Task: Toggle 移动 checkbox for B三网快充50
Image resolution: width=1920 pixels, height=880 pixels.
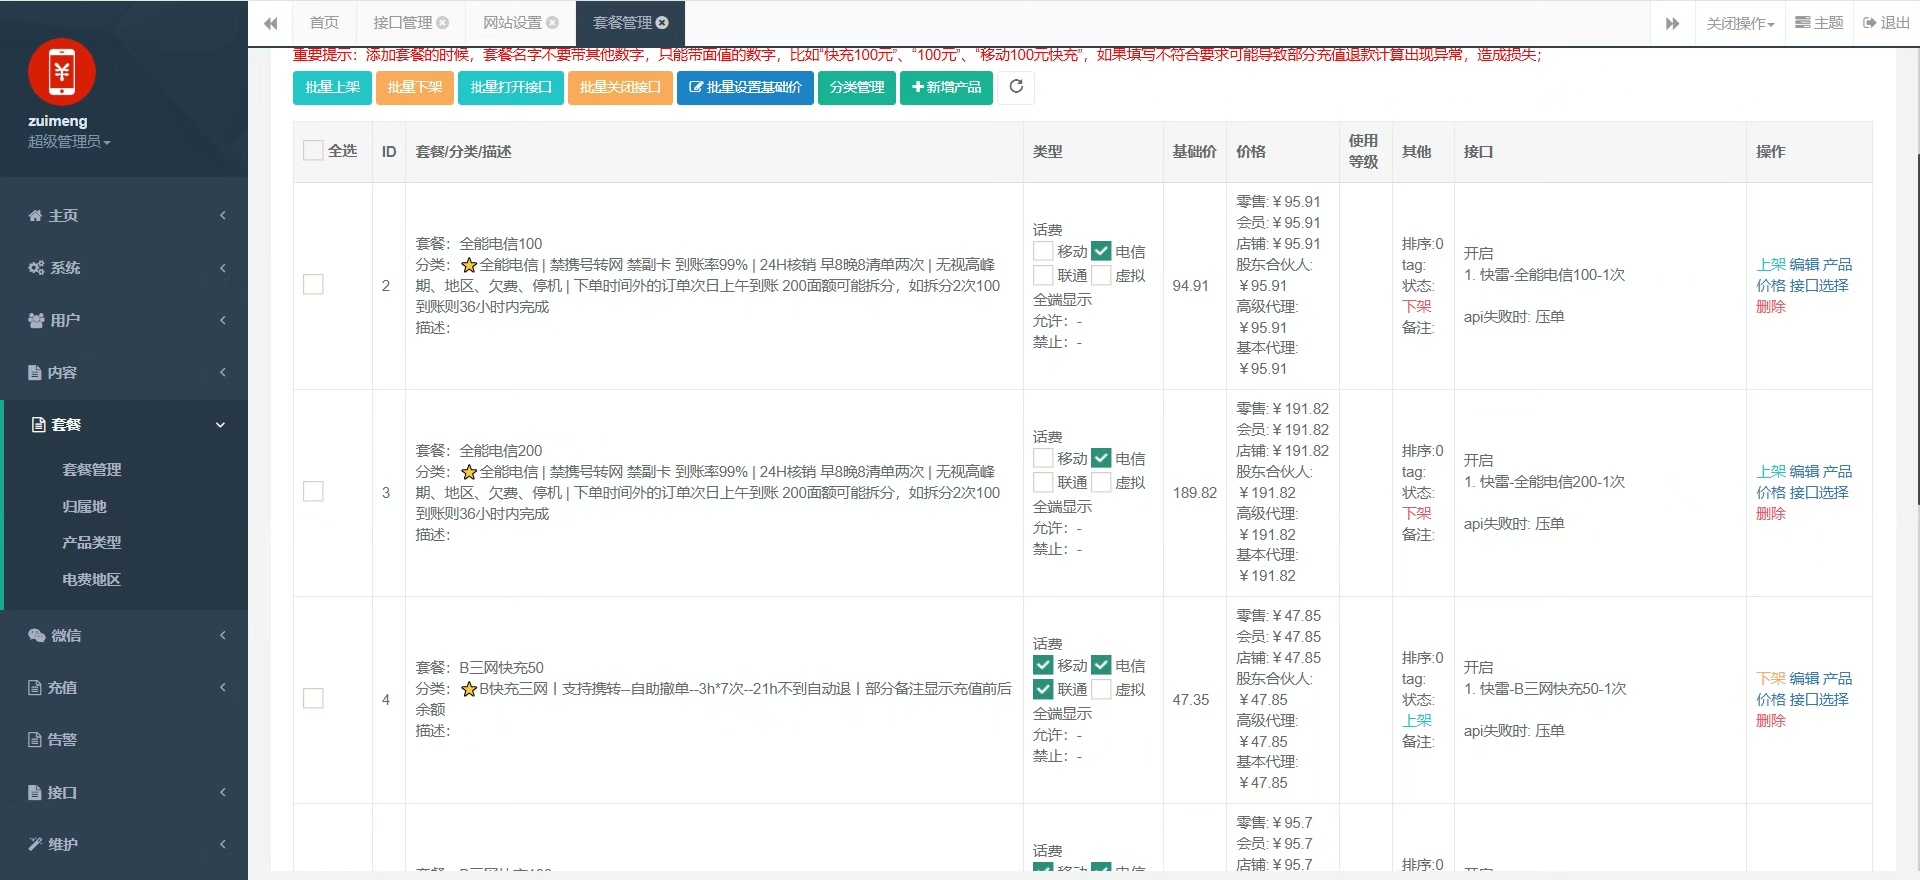Action: (1043, 665)
